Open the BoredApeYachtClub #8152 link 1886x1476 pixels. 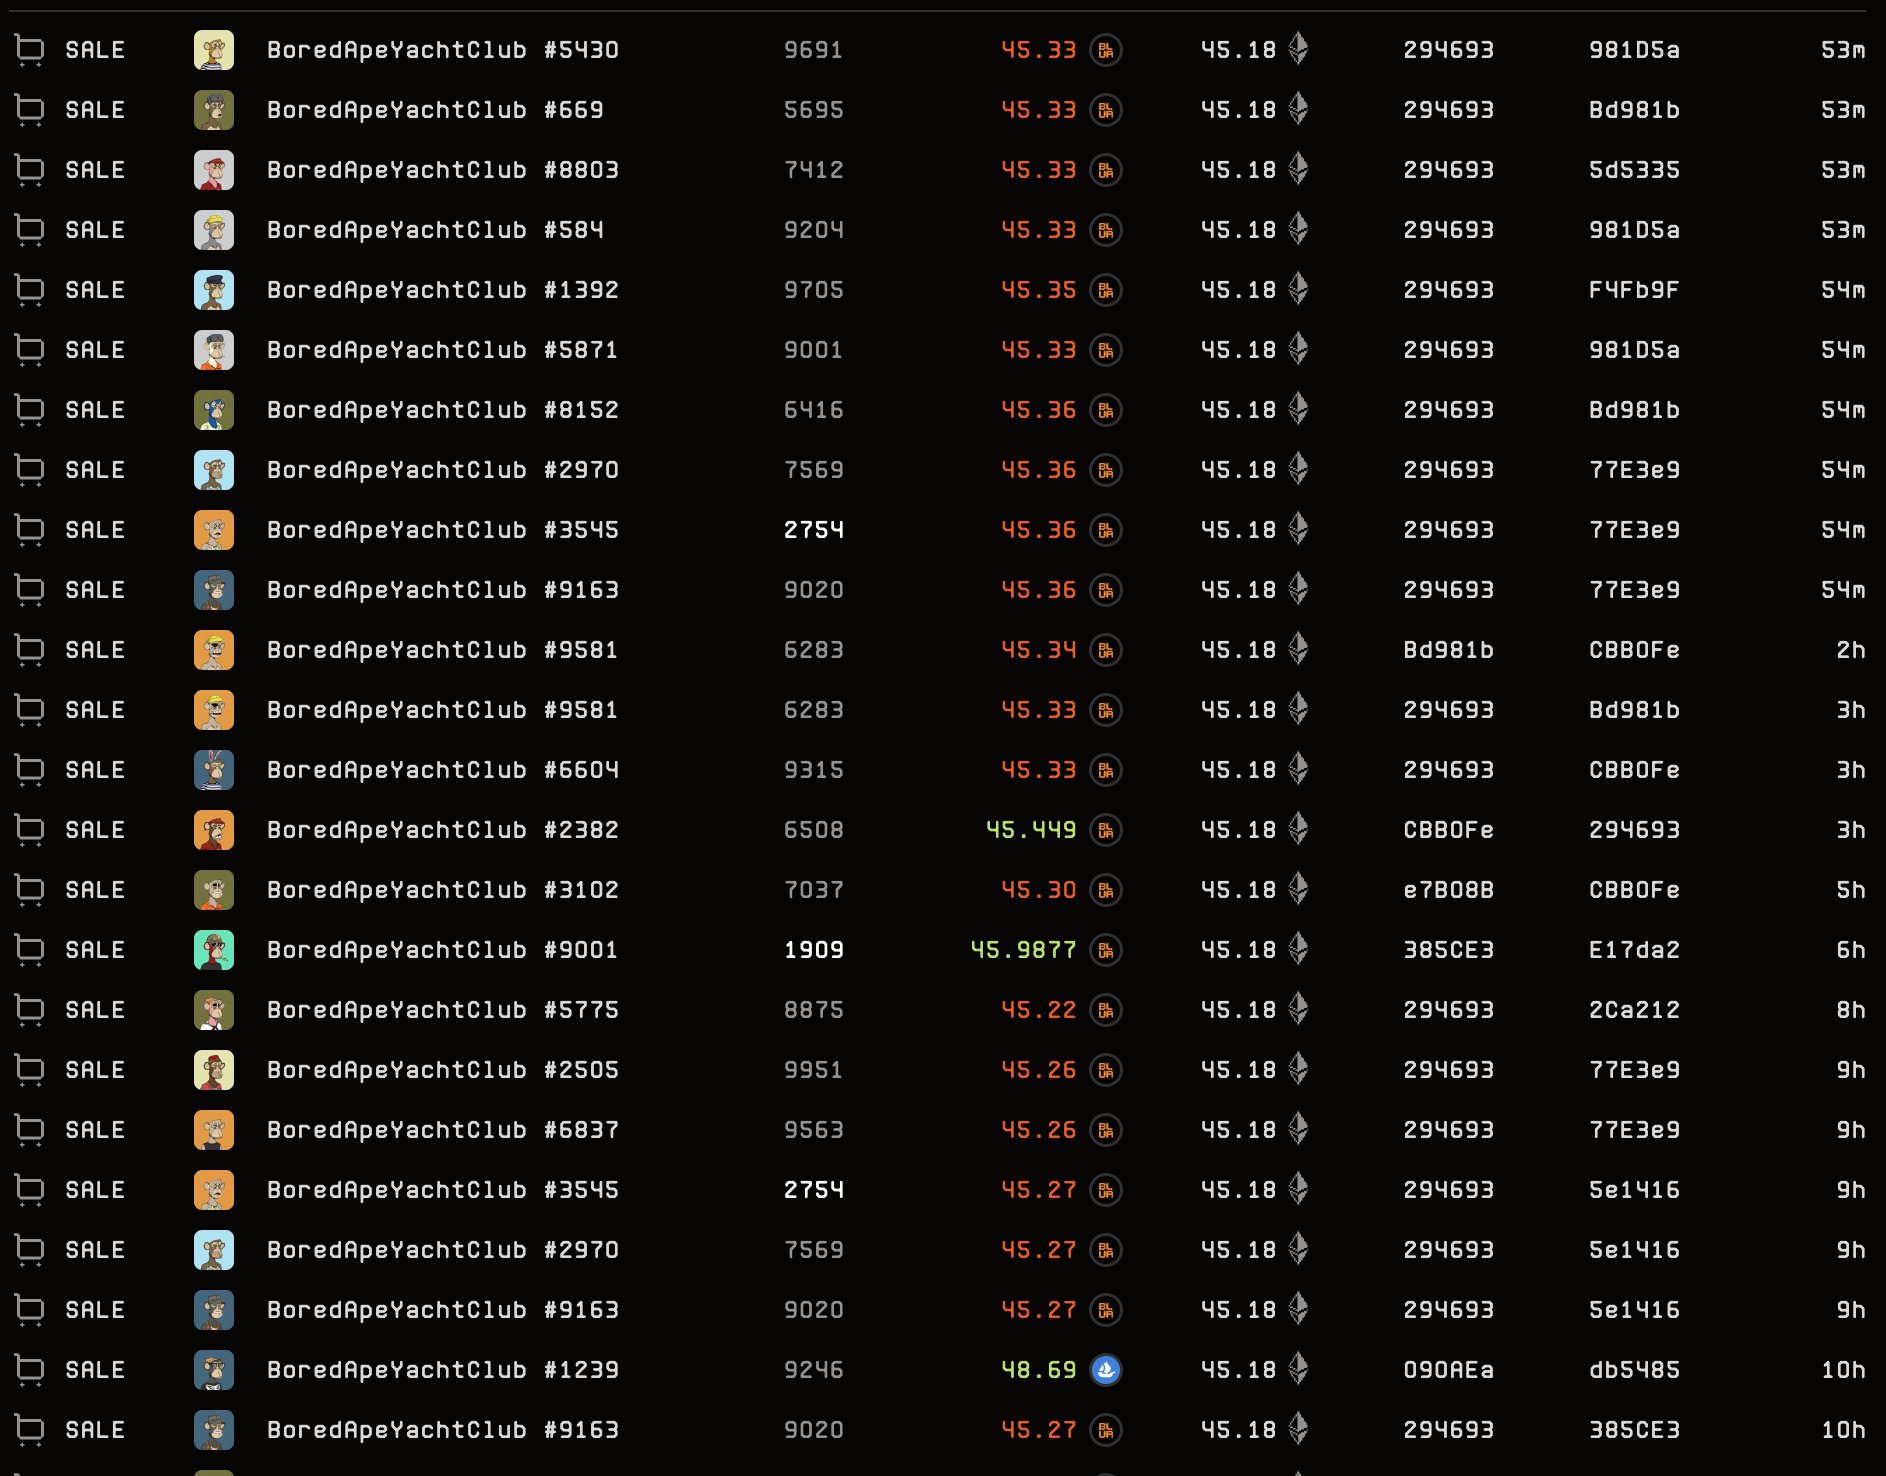click(443, 410)
